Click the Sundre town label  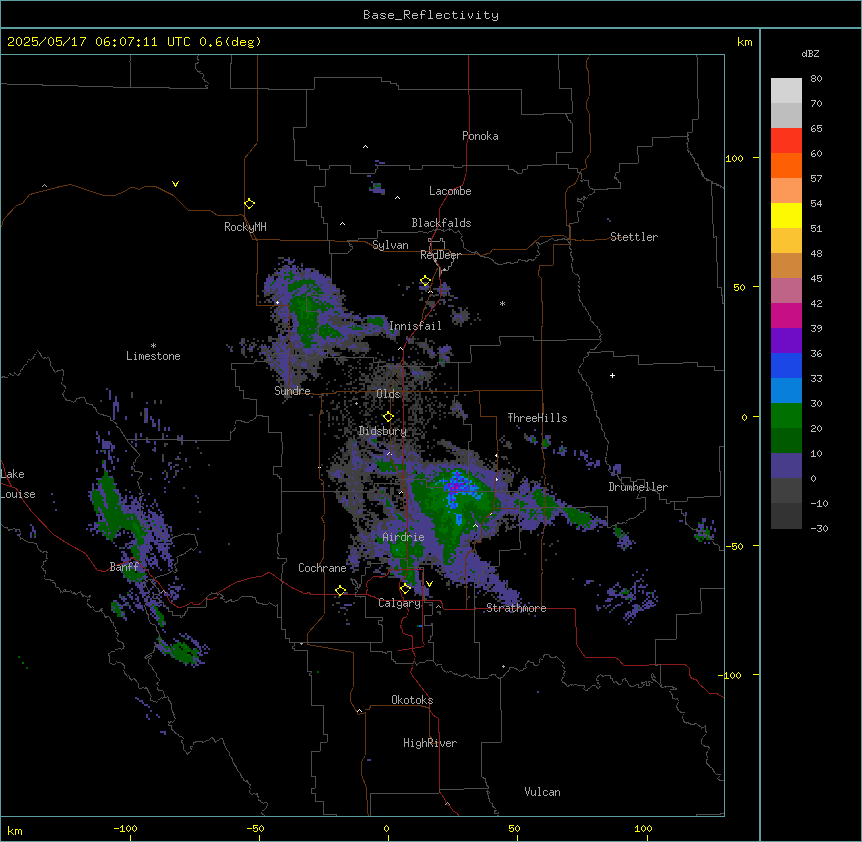point(292,391)
